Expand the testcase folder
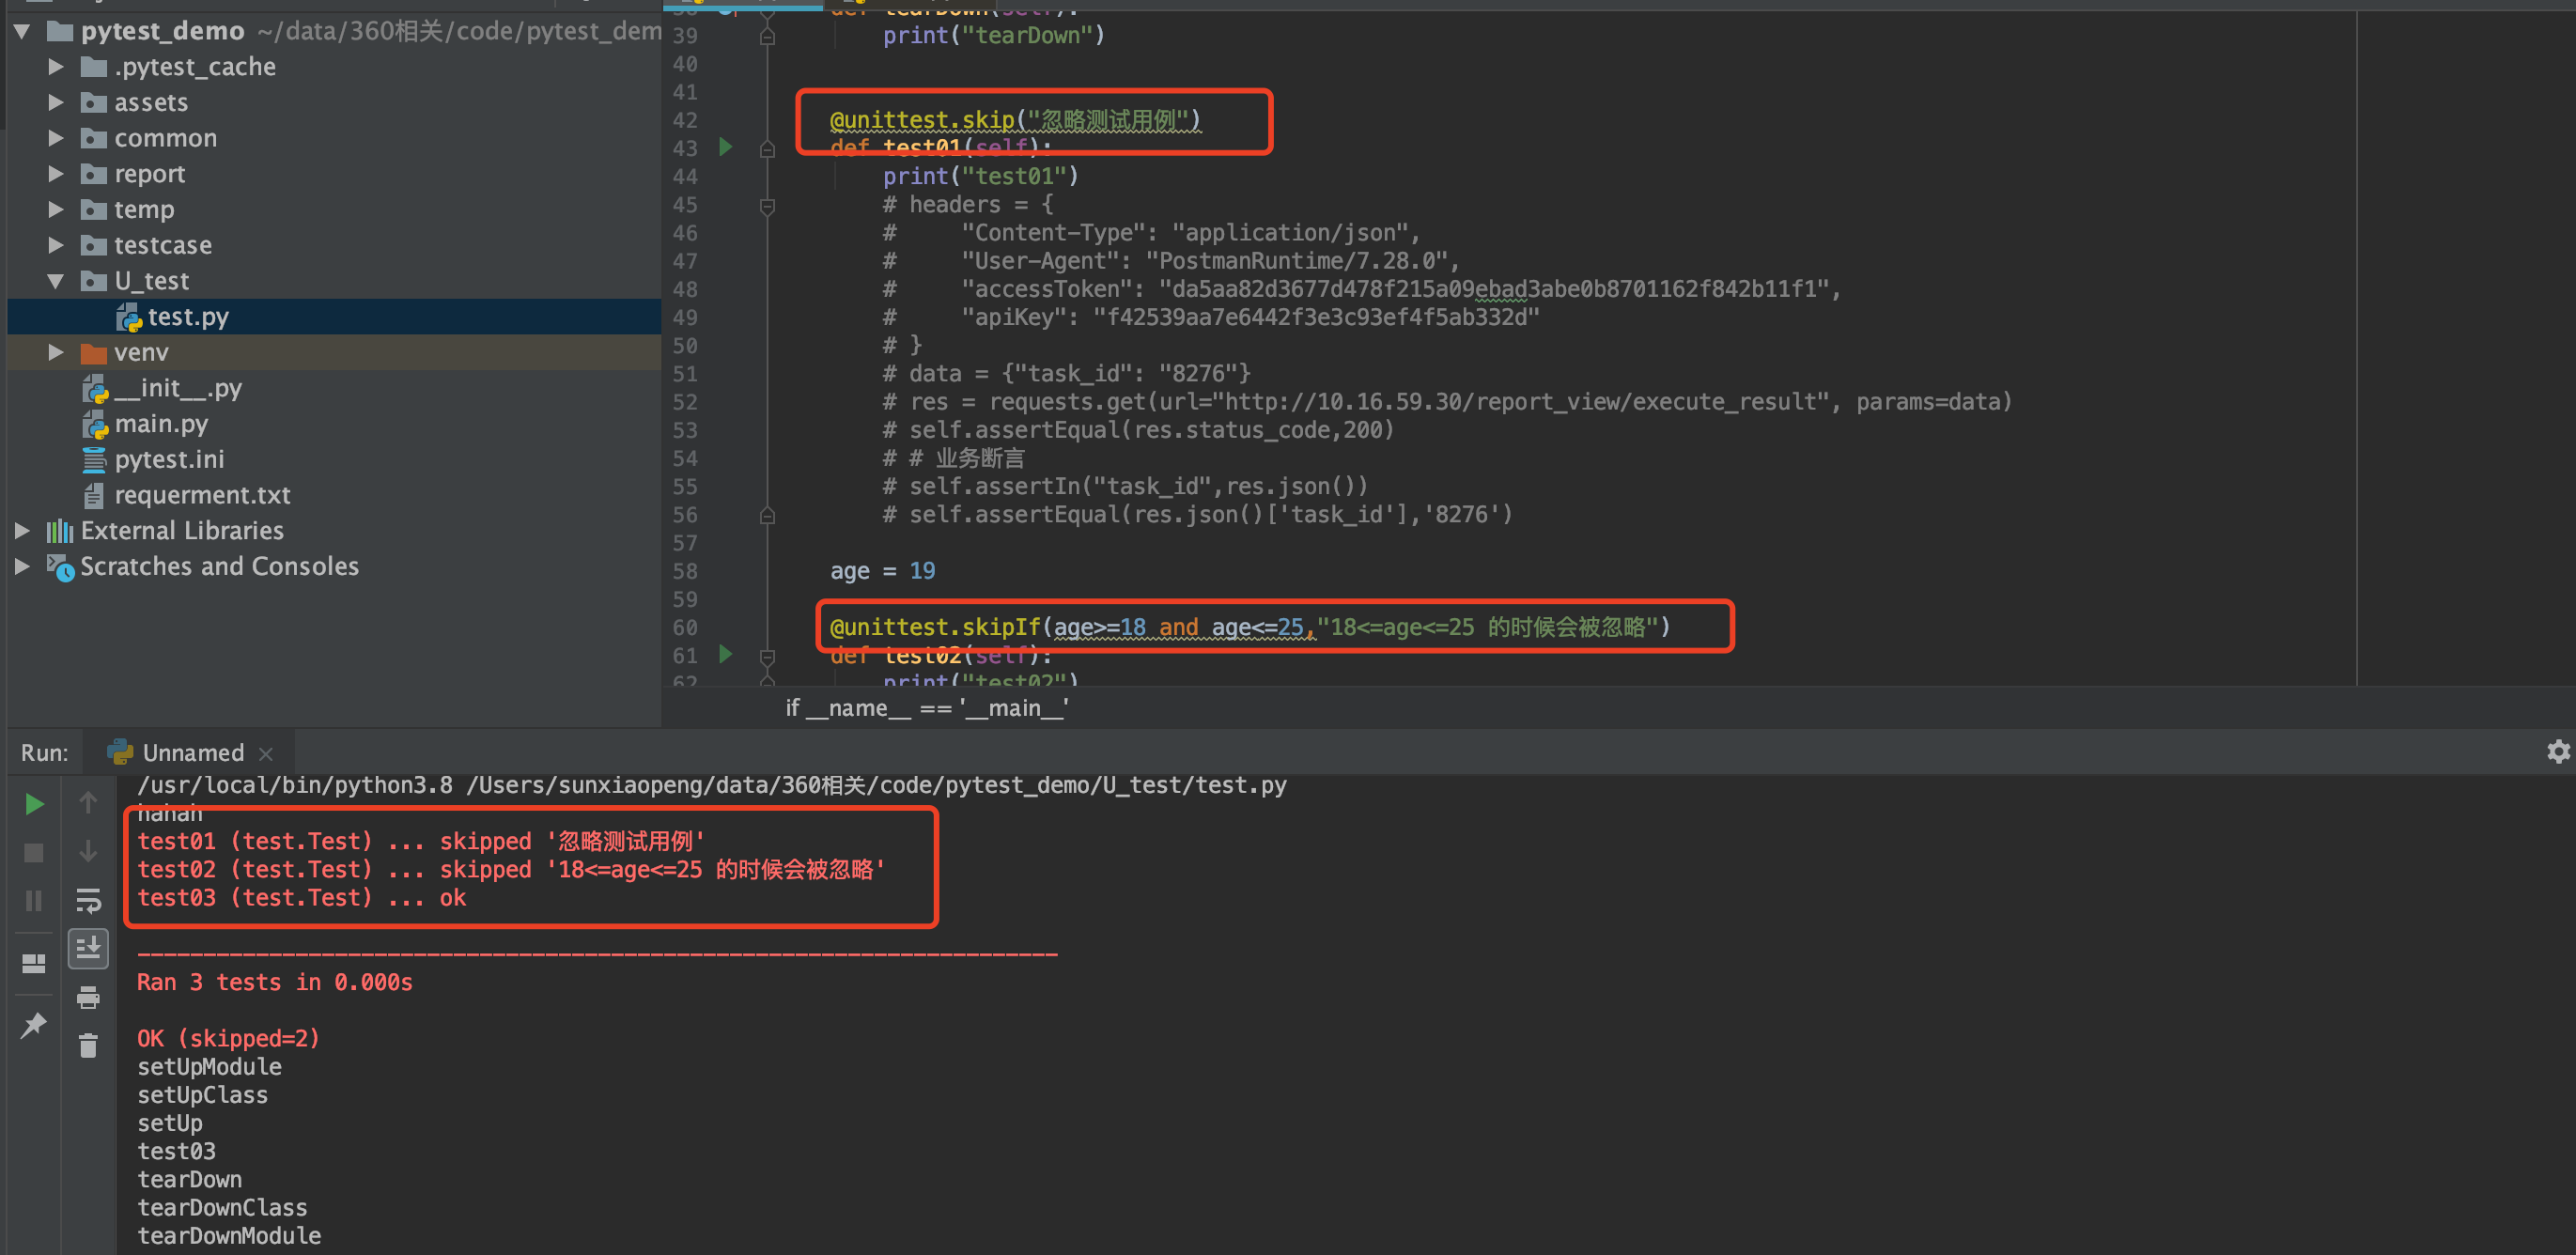 coord(56,245)
